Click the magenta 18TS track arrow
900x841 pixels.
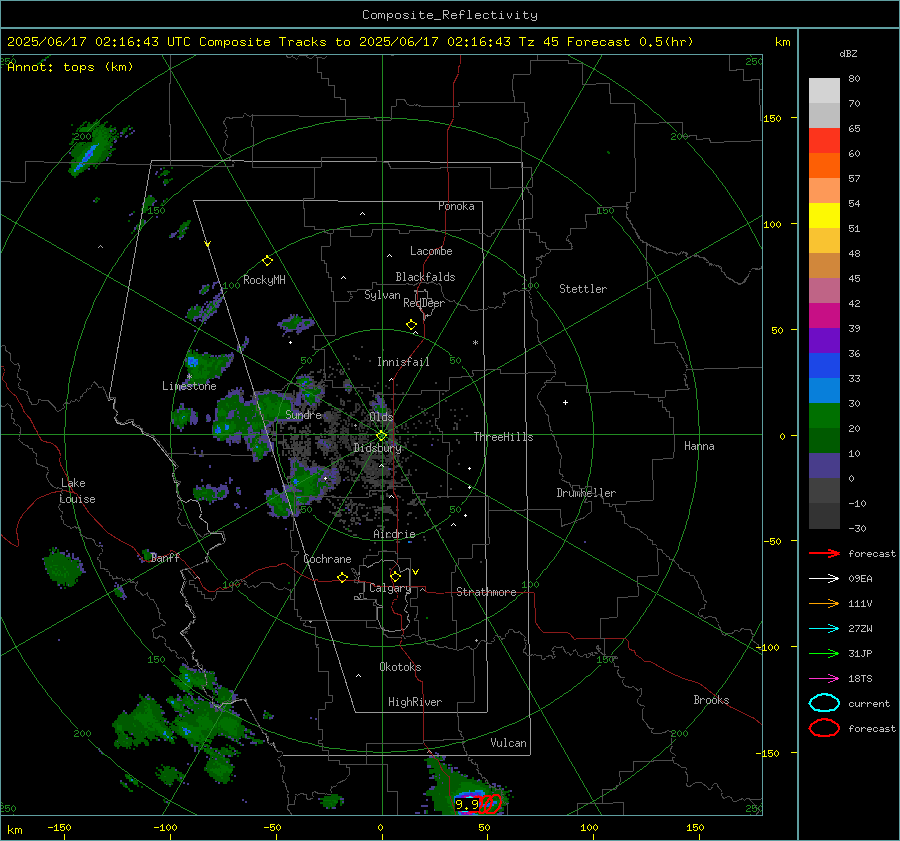(824, 679)
